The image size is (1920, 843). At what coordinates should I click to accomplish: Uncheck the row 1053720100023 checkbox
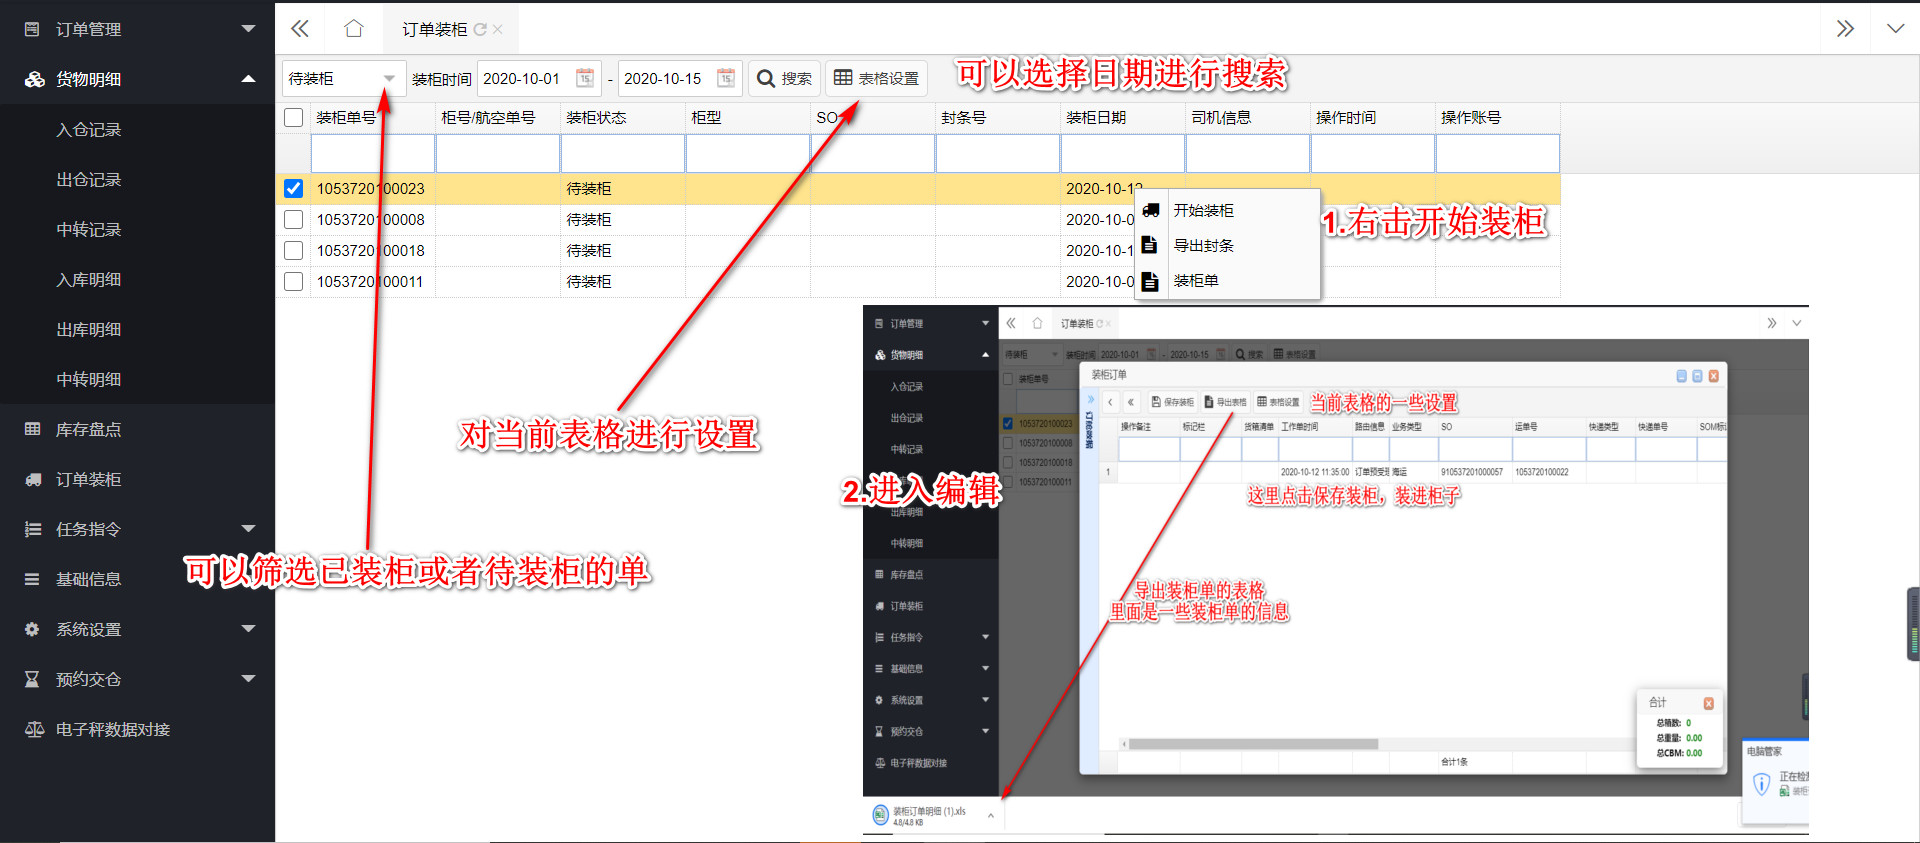(293, 188)
